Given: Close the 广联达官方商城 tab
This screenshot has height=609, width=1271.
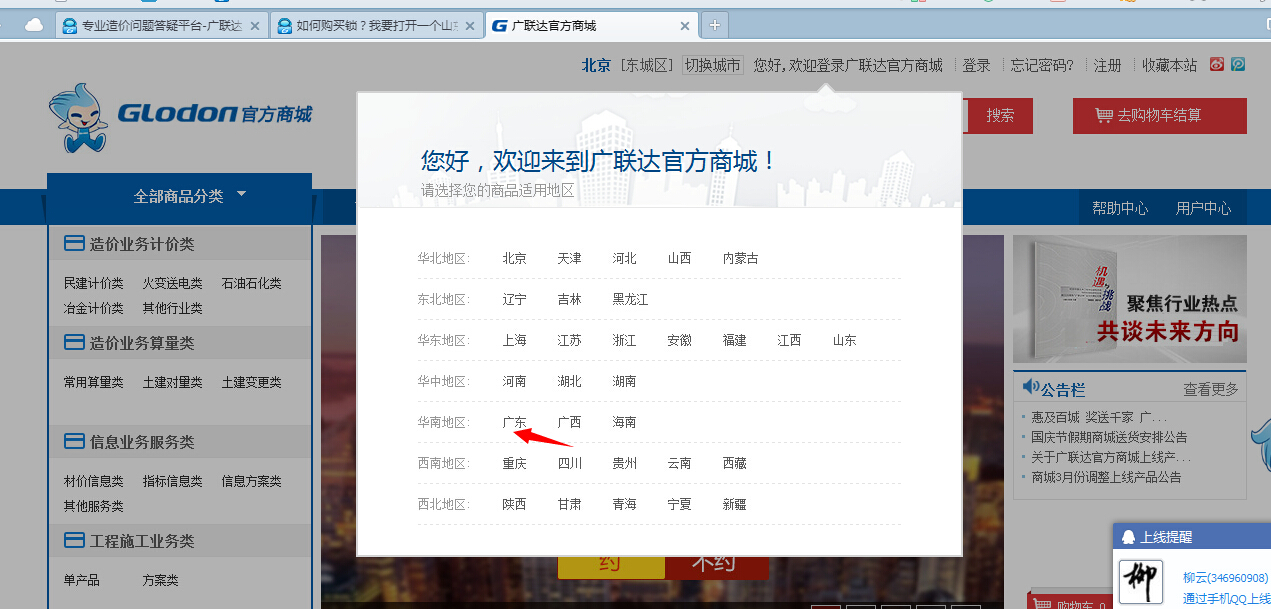Looking at the screenshot, I should [685, 26].
